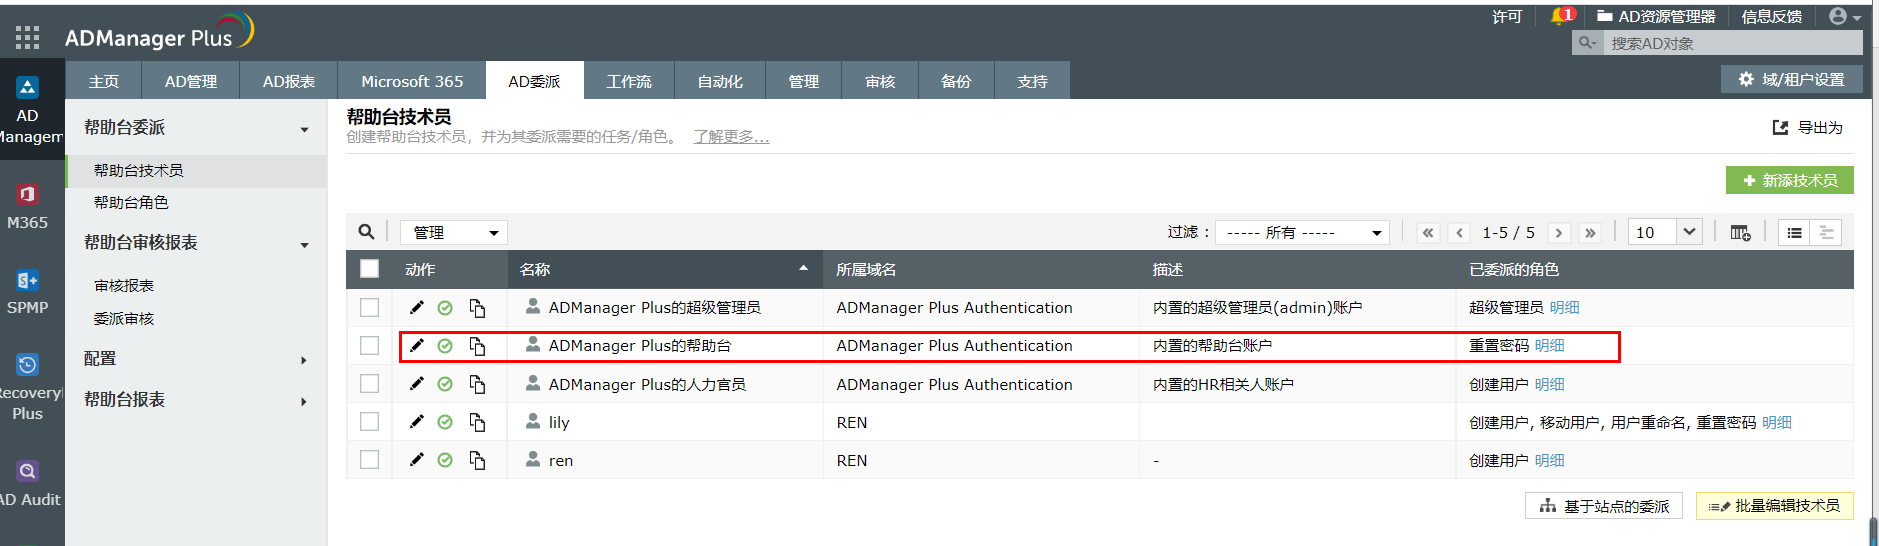
Task: Open 域/租户设置 settings button
Action: (x=1791, y=79)
